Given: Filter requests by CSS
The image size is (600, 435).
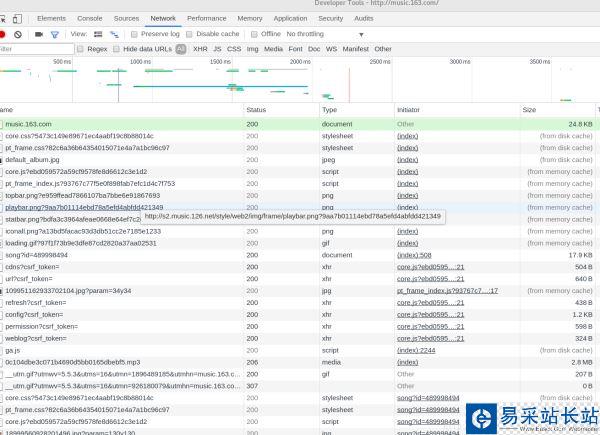Looking at the screenshot, I should [x=234, y=49].
